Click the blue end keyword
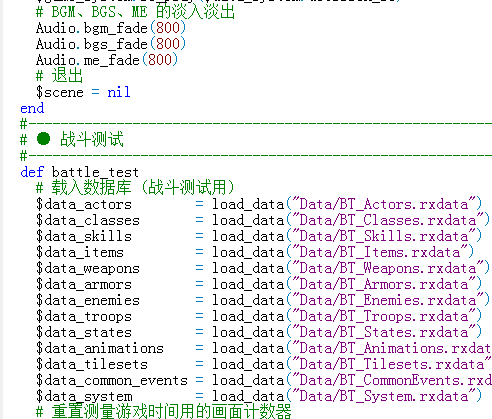This screenshot has width=492, height=419. pyautogui.click(x=32, y=108)
